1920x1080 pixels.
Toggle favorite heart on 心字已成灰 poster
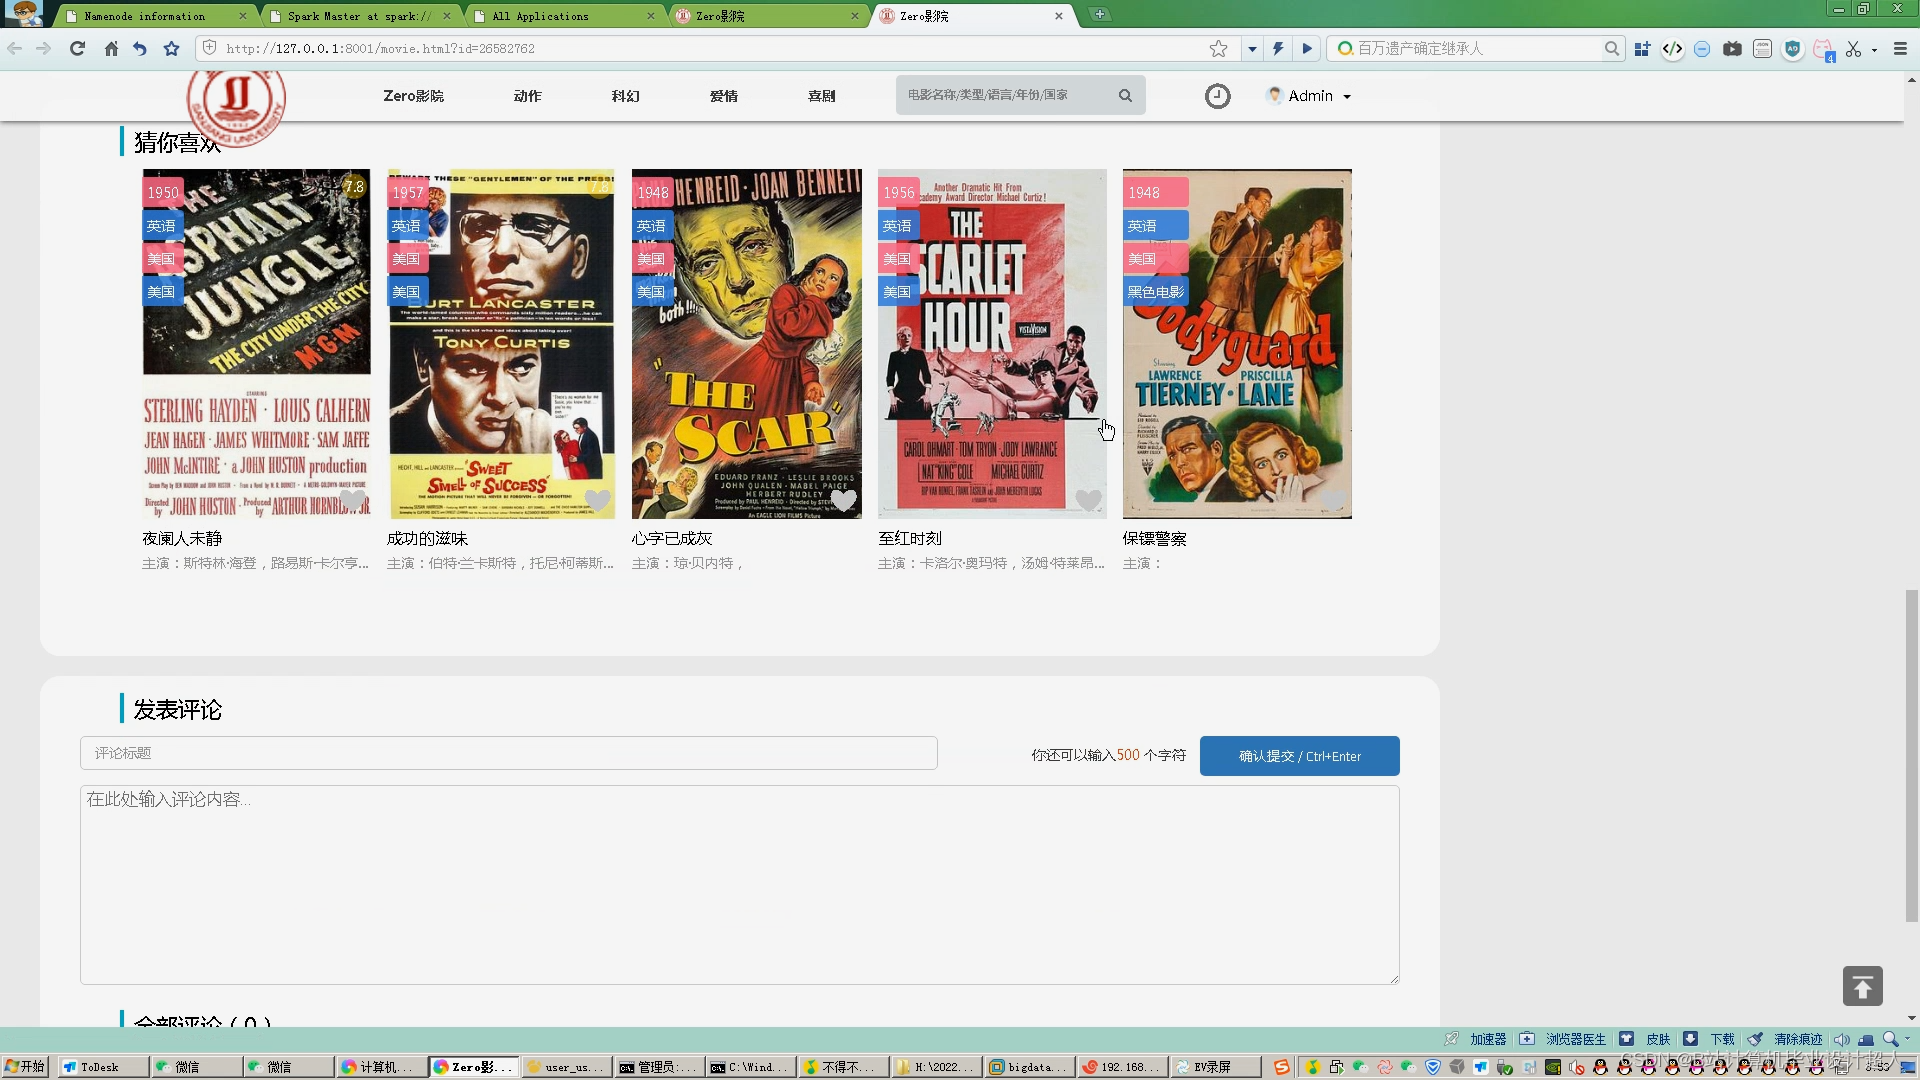[x=843, y=500]
